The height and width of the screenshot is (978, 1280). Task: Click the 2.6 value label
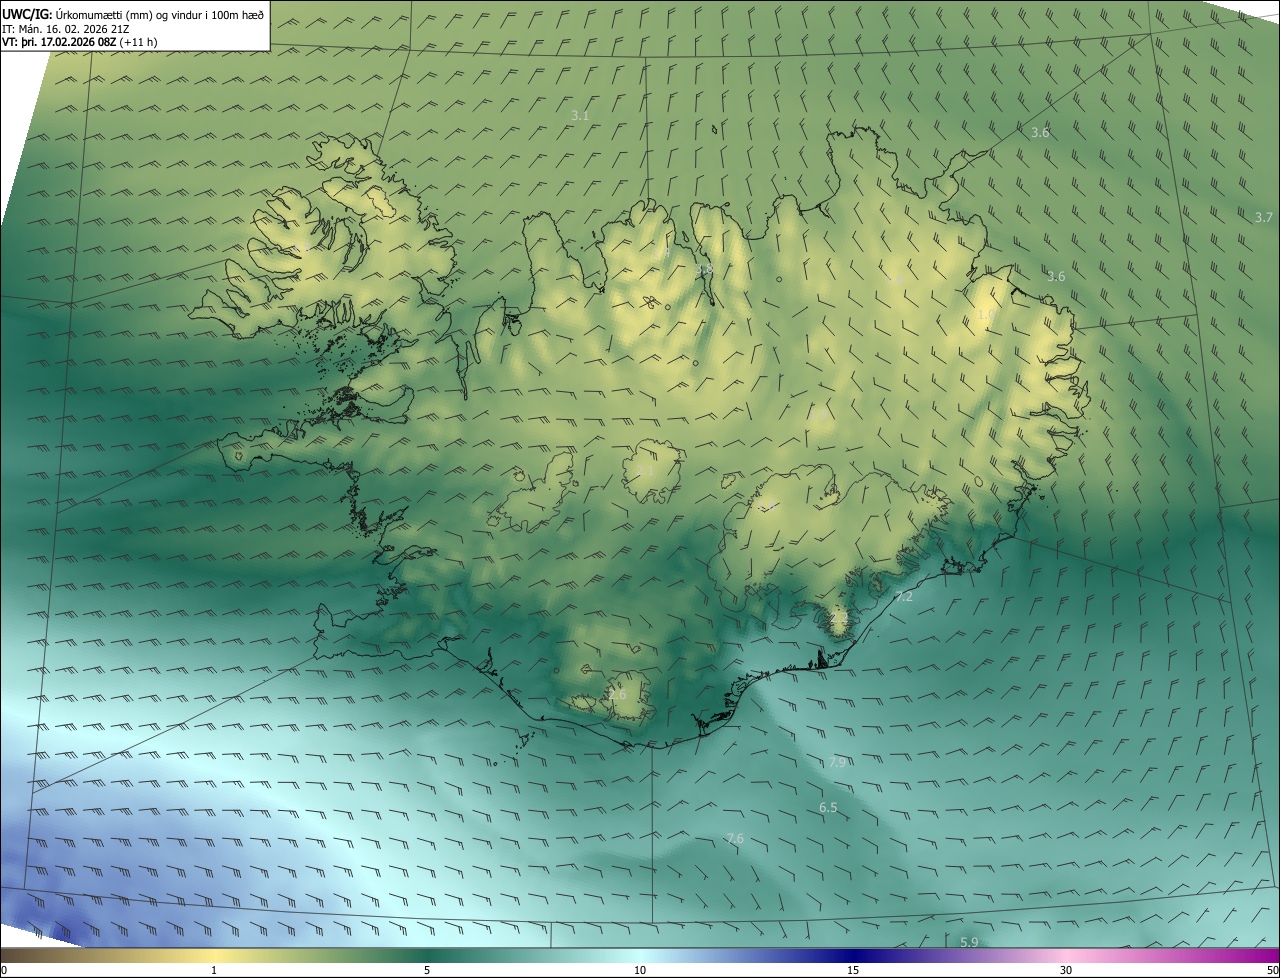[x=617, y=694]
